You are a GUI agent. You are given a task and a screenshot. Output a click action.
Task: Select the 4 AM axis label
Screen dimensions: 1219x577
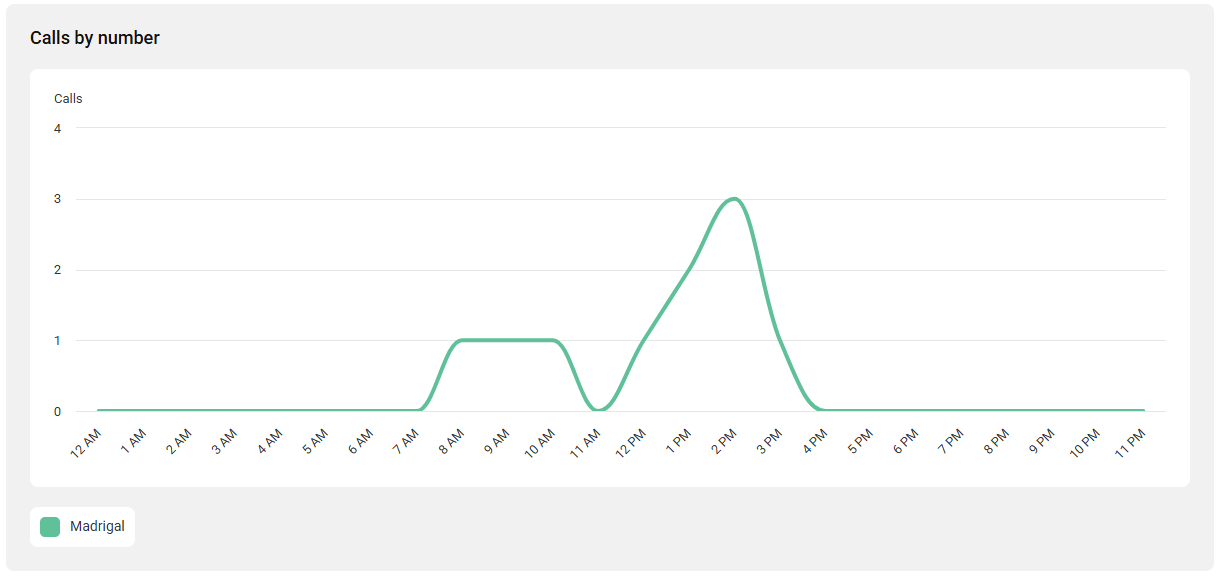click(268, 441)
